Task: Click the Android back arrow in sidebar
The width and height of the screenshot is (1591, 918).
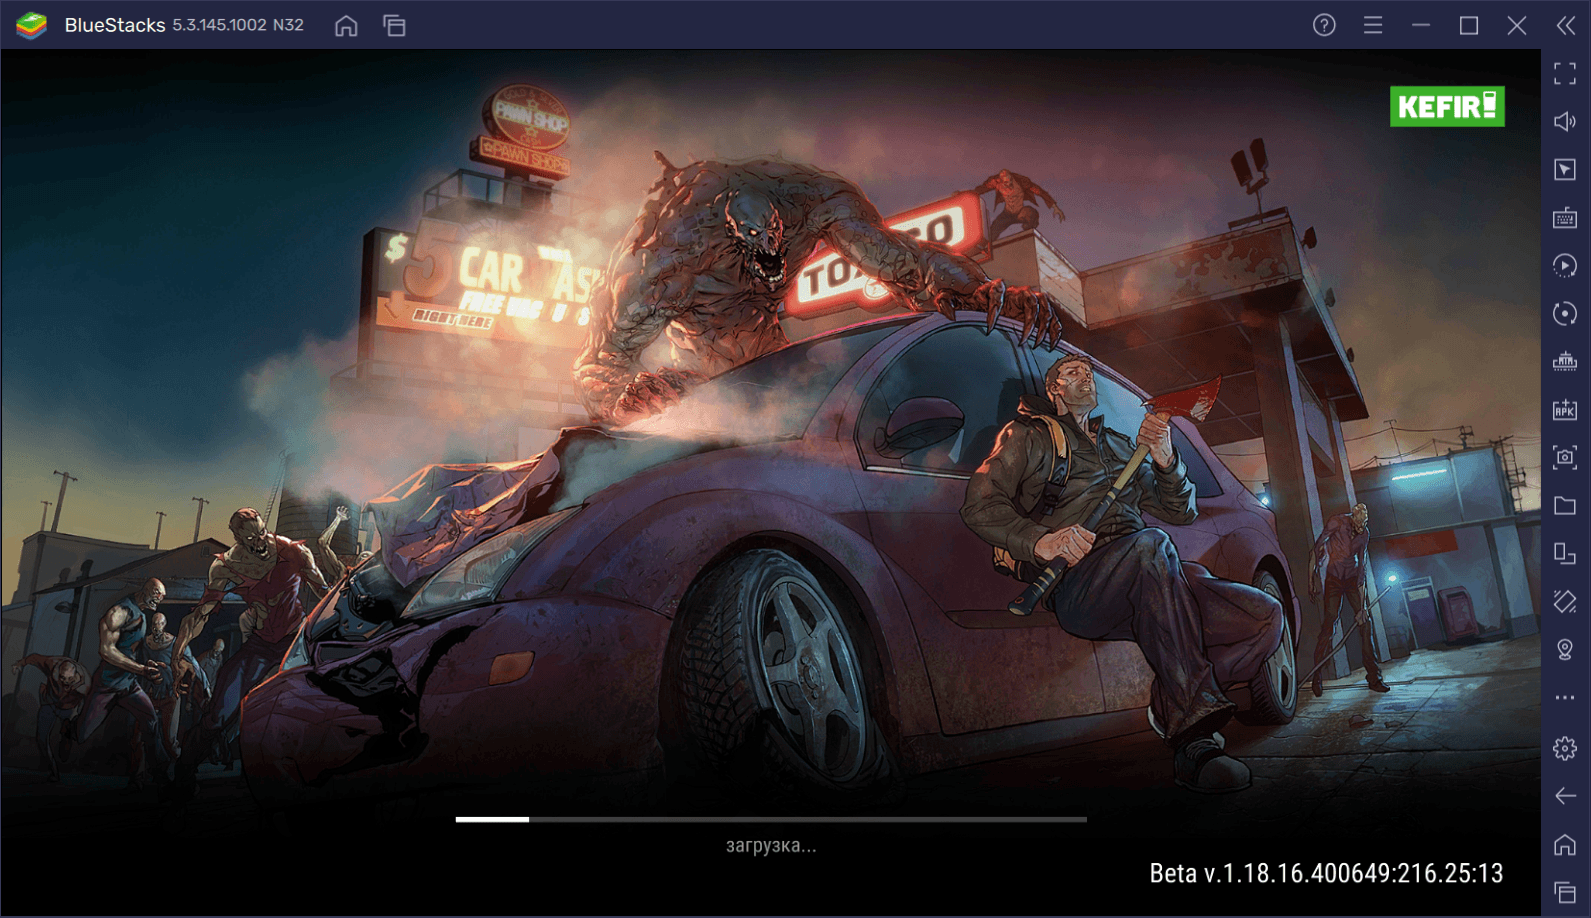Action: pyautogui.click(x=1565, y=796)
